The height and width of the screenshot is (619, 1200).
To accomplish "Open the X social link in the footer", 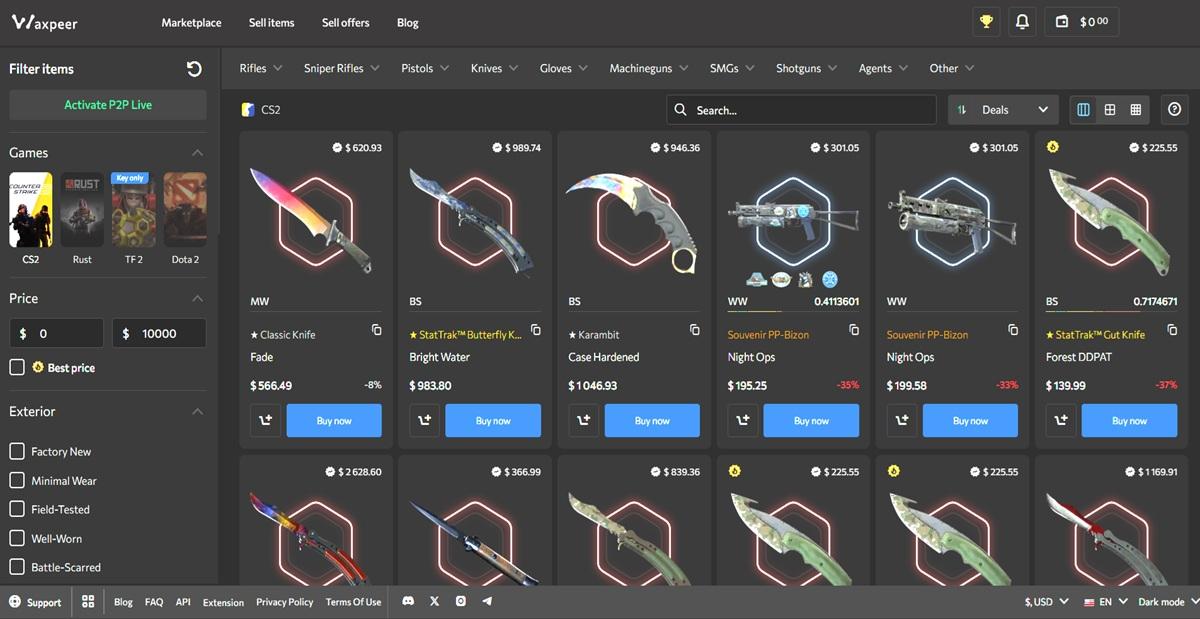I will point(434,601).
